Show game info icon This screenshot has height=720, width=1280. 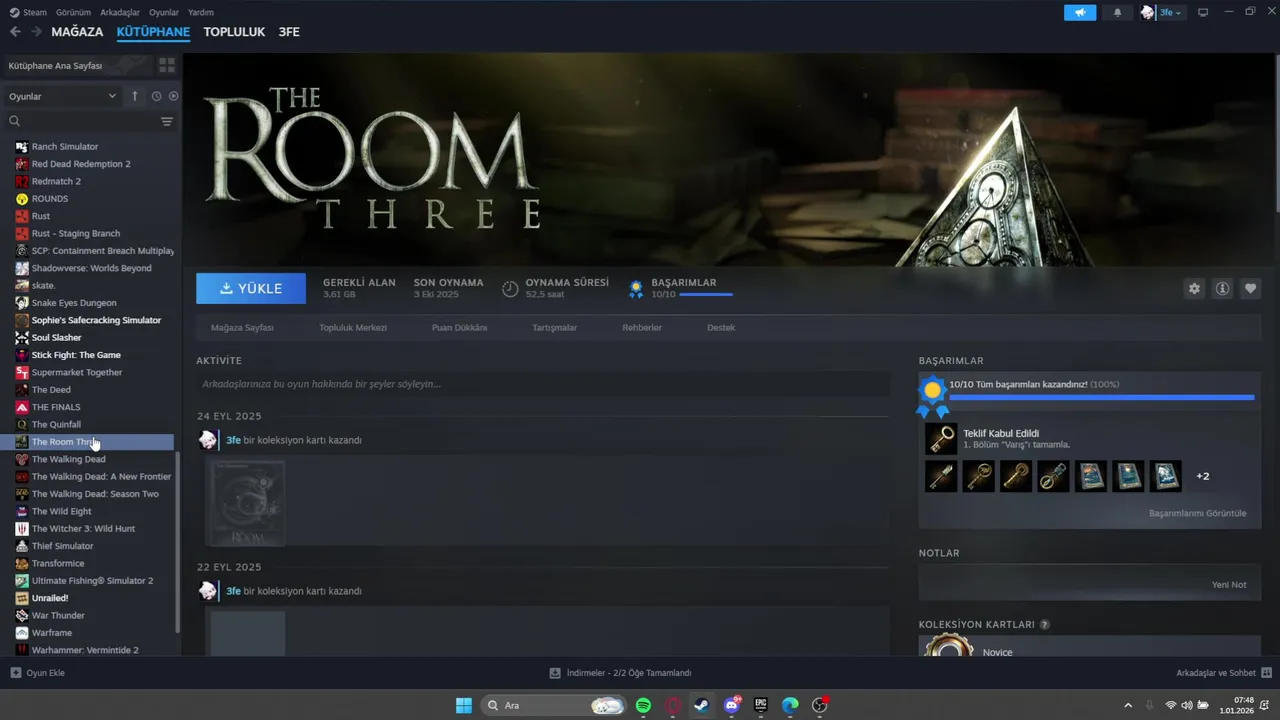tap(1222, 288)
